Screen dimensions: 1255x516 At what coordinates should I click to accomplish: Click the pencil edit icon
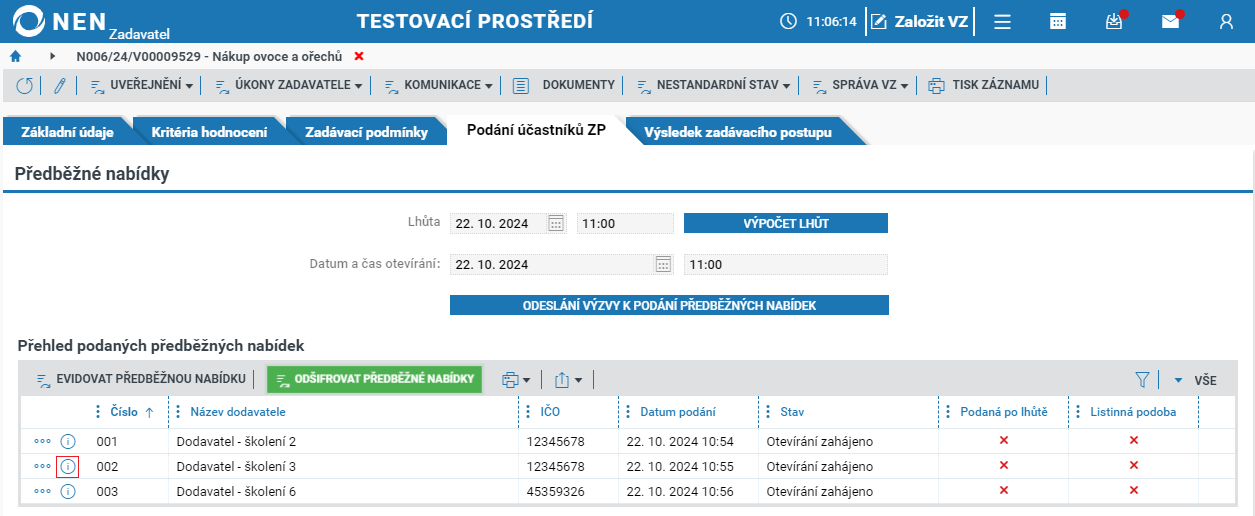pyautogui.click(x=59, y=86)
